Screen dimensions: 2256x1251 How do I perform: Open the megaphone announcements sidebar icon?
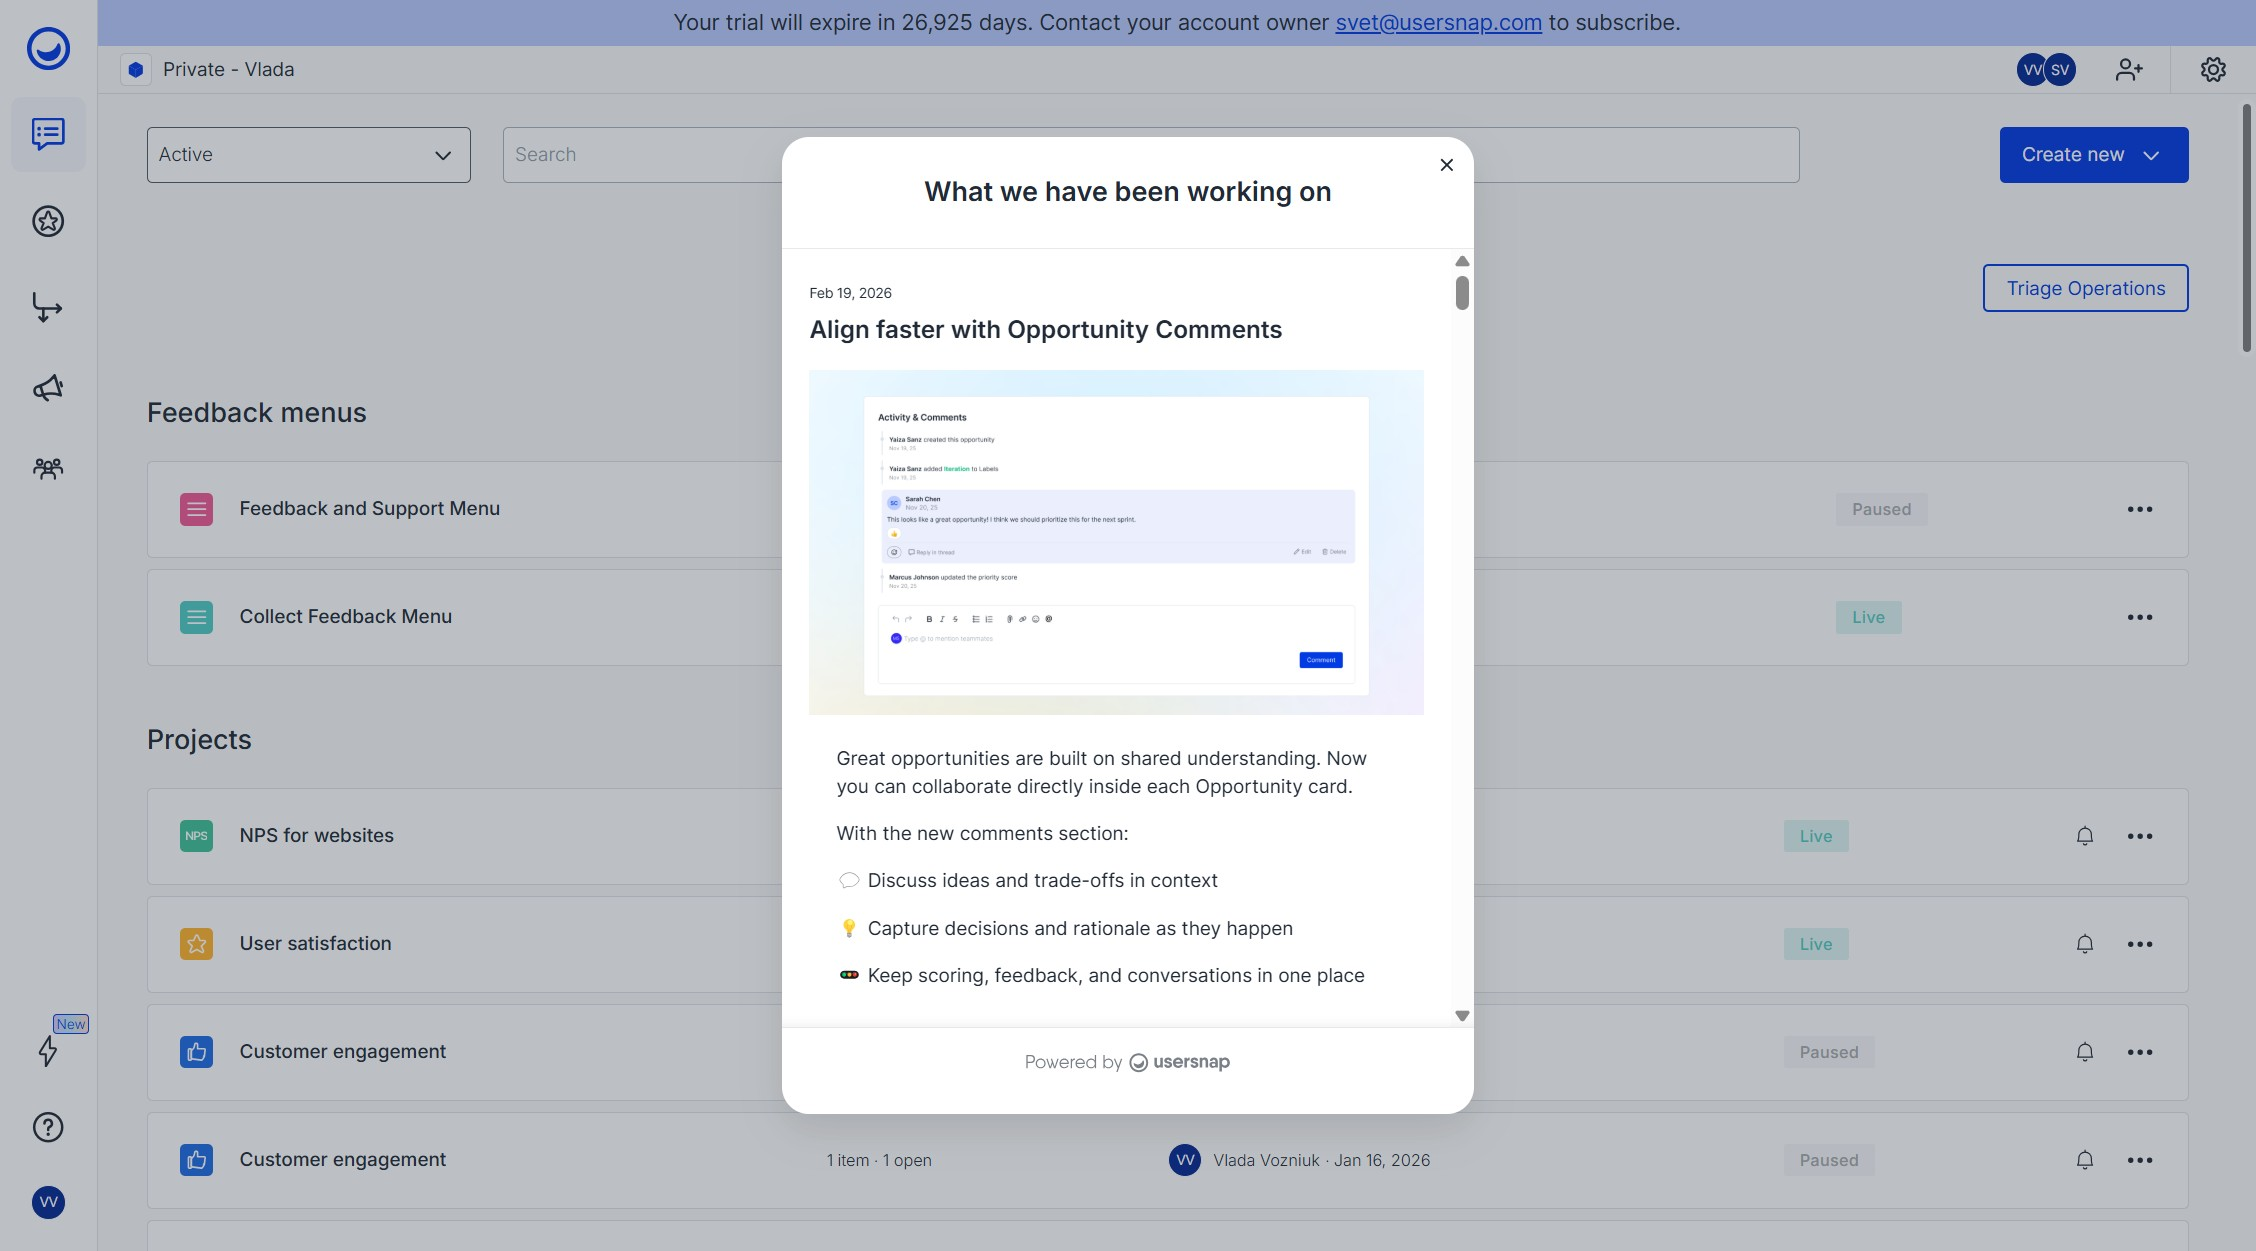pos(48,388)
